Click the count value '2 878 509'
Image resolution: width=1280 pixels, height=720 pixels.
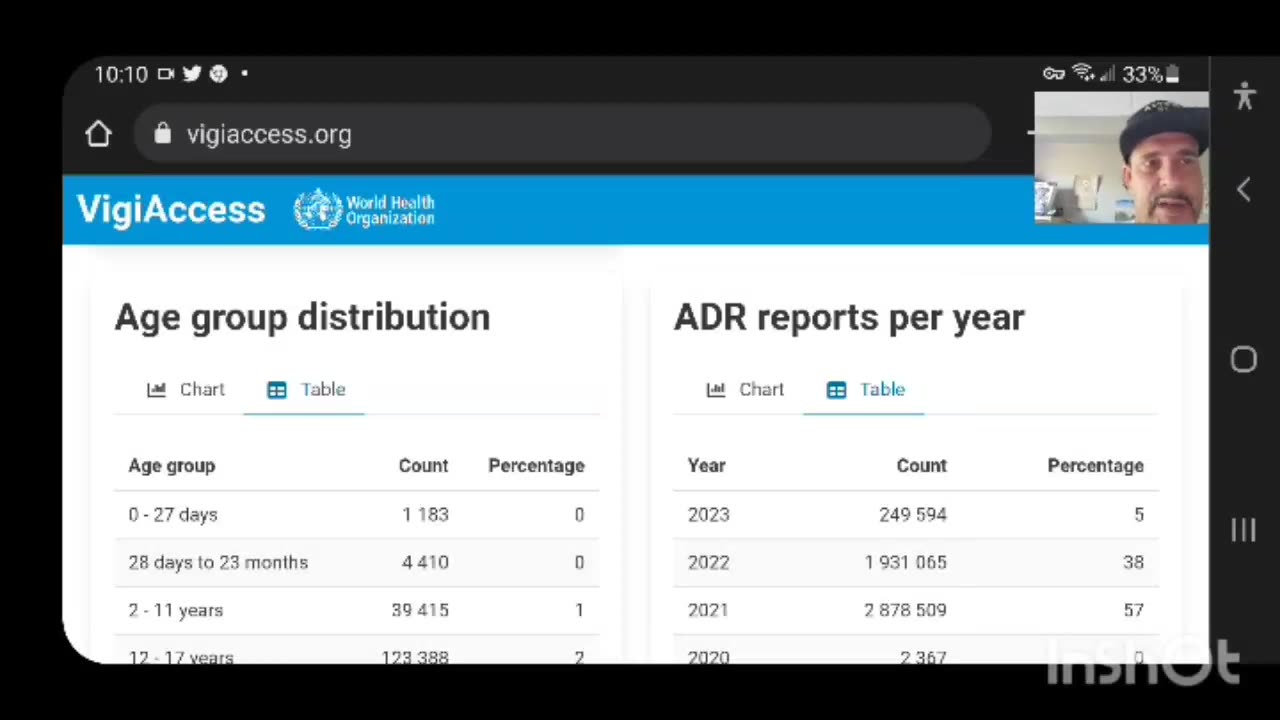coord(906,610)
